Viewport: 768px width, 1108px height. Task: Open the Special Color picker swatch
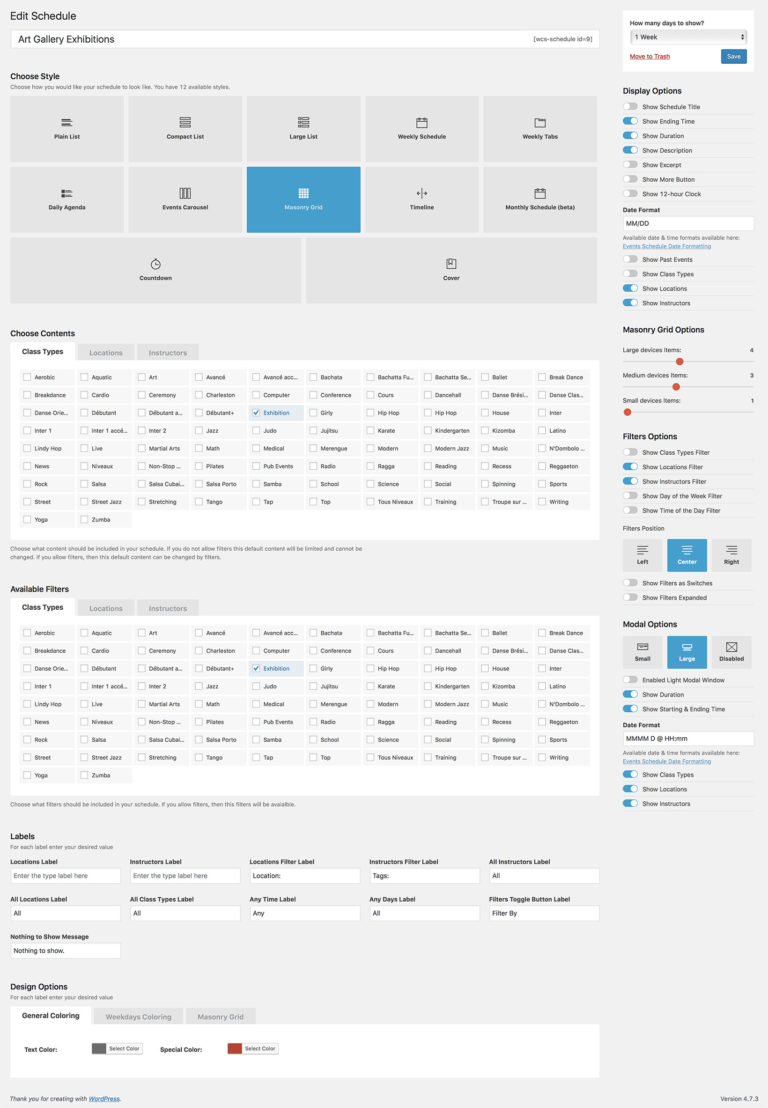pyautogui.click(x=235, y=1049)
